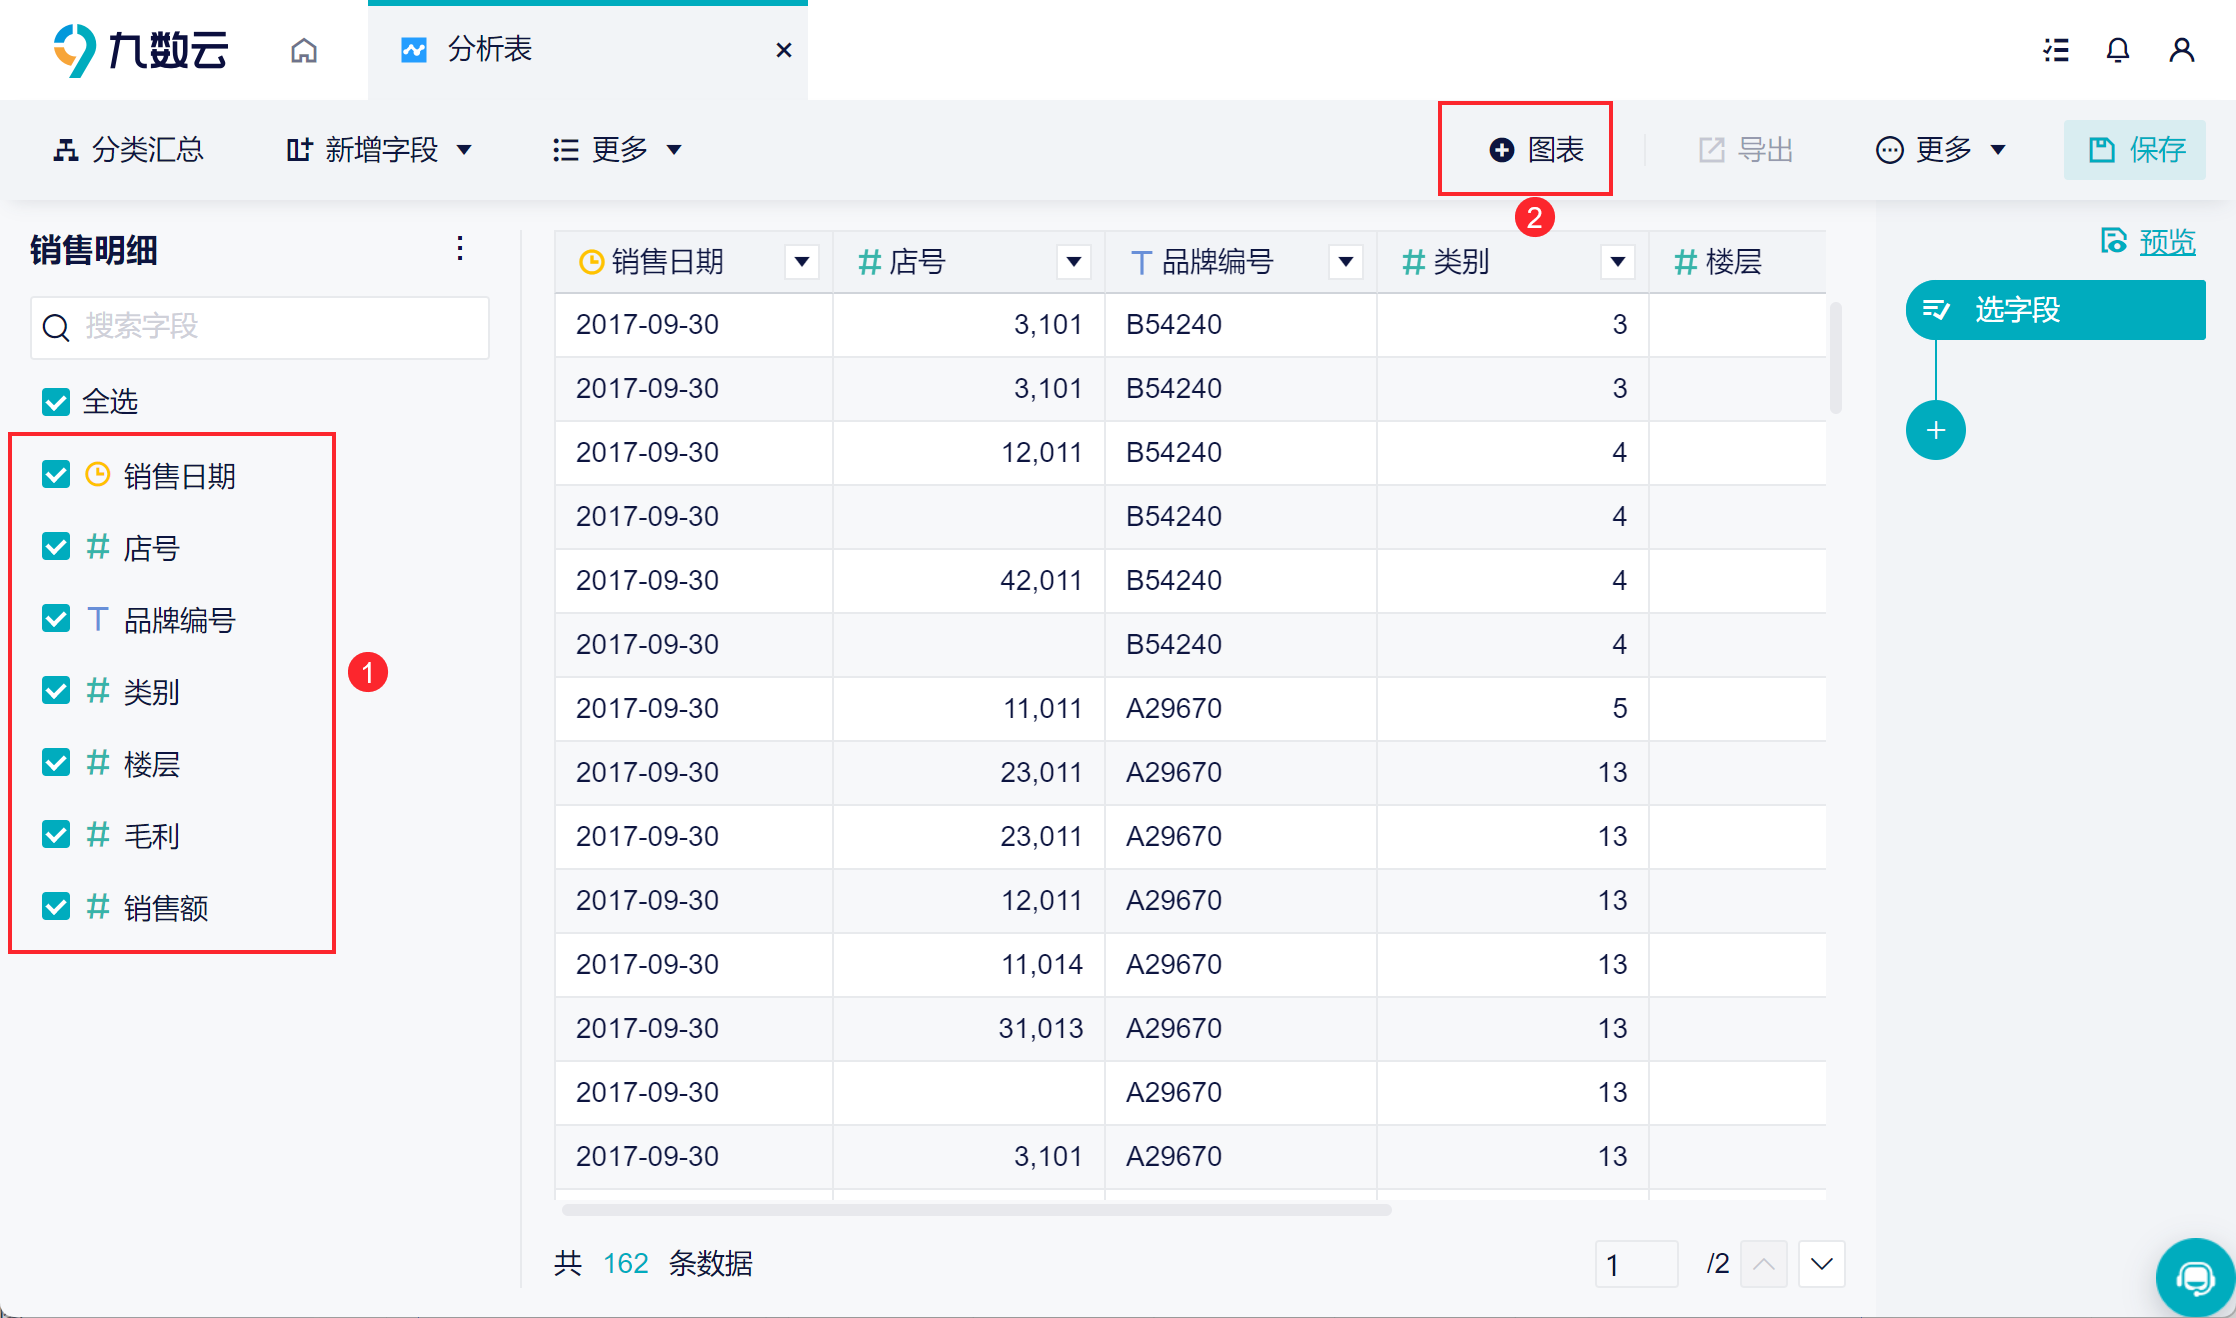
Task: Open the notification bell
Action: click(2117, 50)
